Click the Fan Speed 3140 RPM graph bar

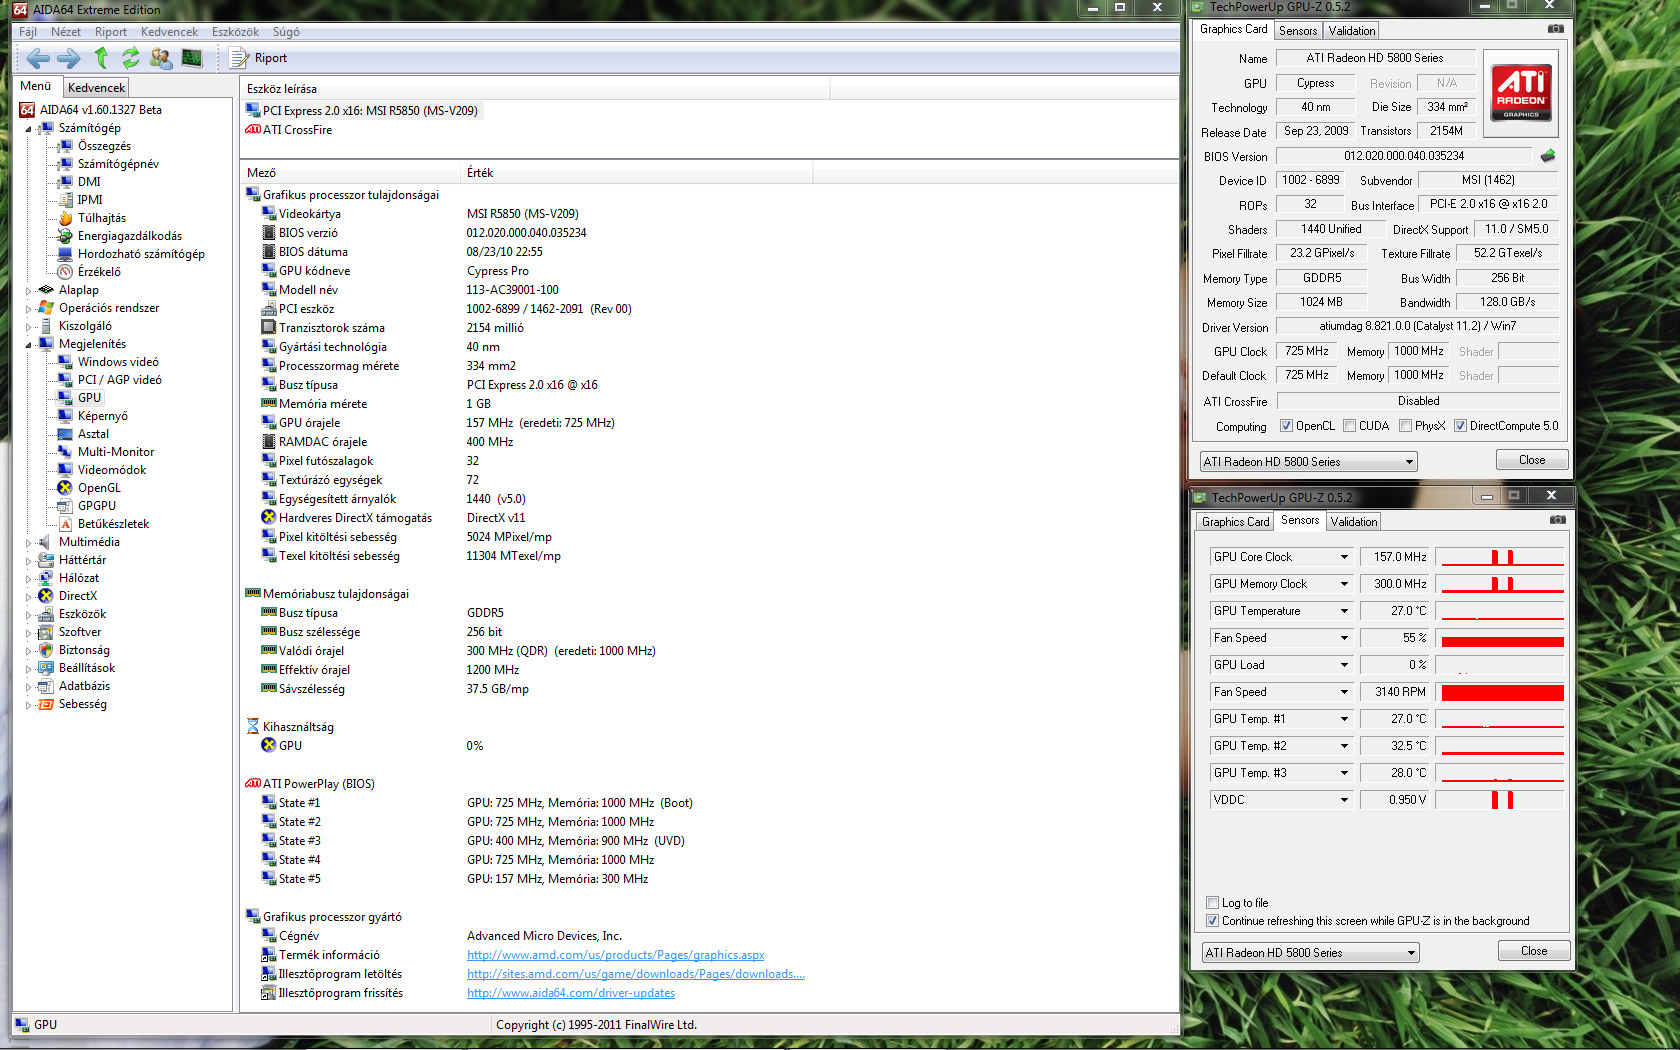tap(1502, 692)
